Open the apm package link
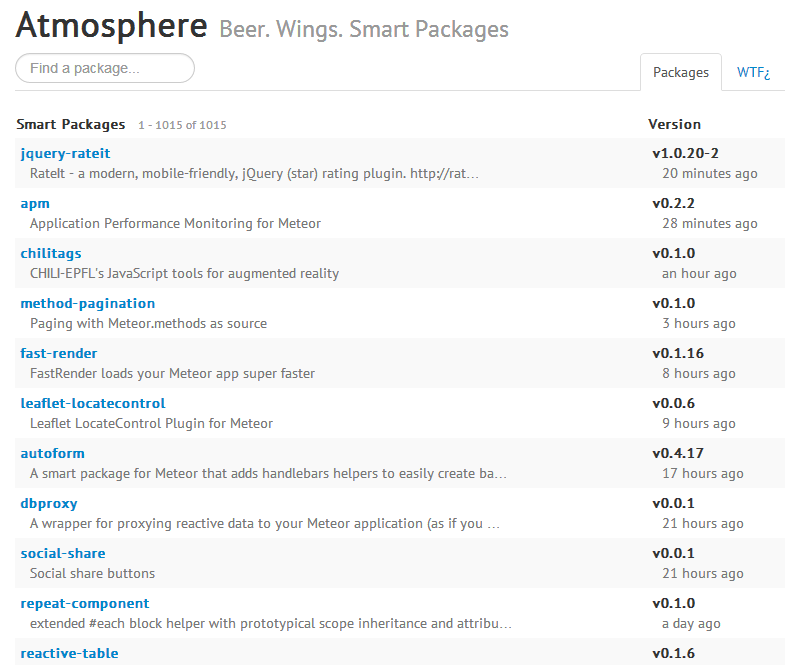The width and height of the screenshot is (796, 665). 35,204
